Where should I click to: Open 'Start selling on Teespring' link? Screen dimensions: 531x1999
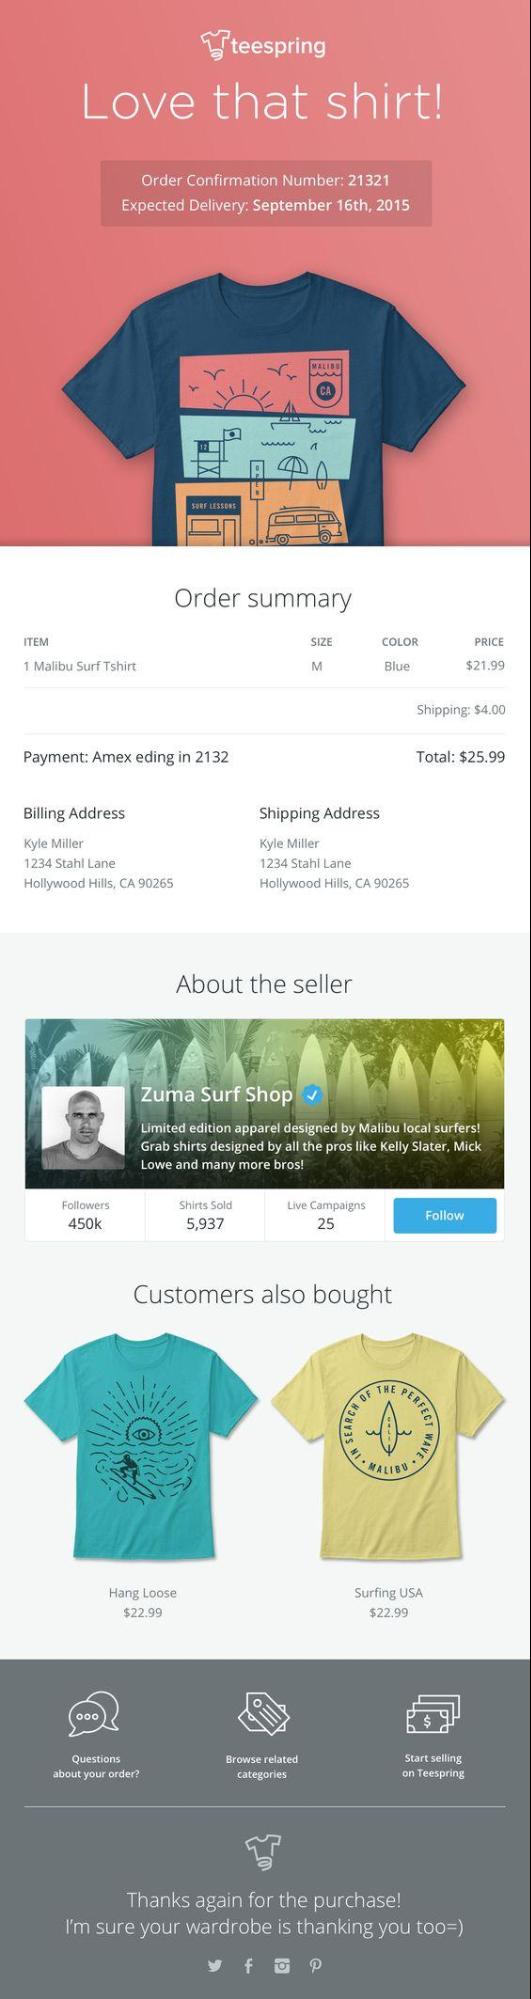pos(433,1765)
